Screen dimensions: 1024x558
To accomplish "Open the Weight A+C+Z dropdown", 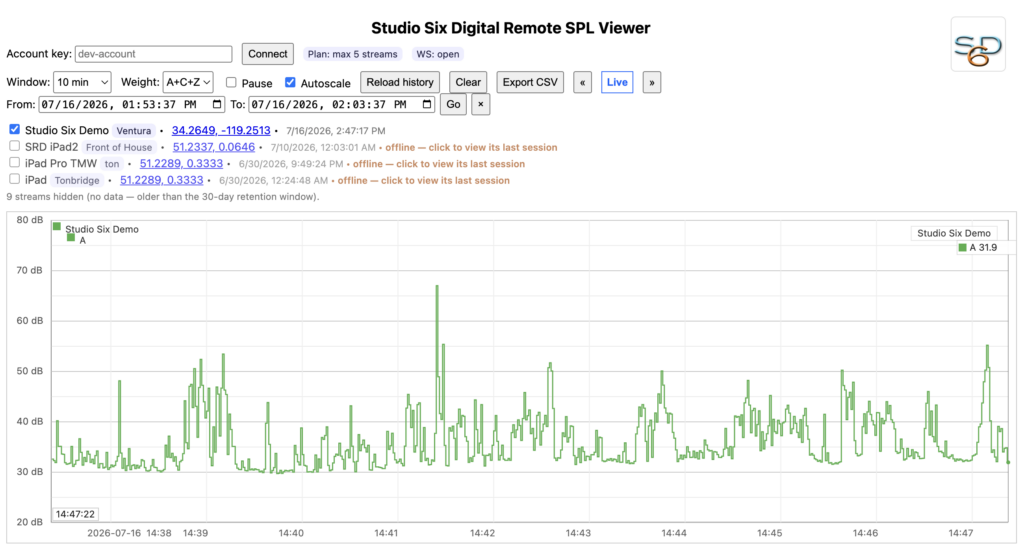I will [x=188, y=82].
